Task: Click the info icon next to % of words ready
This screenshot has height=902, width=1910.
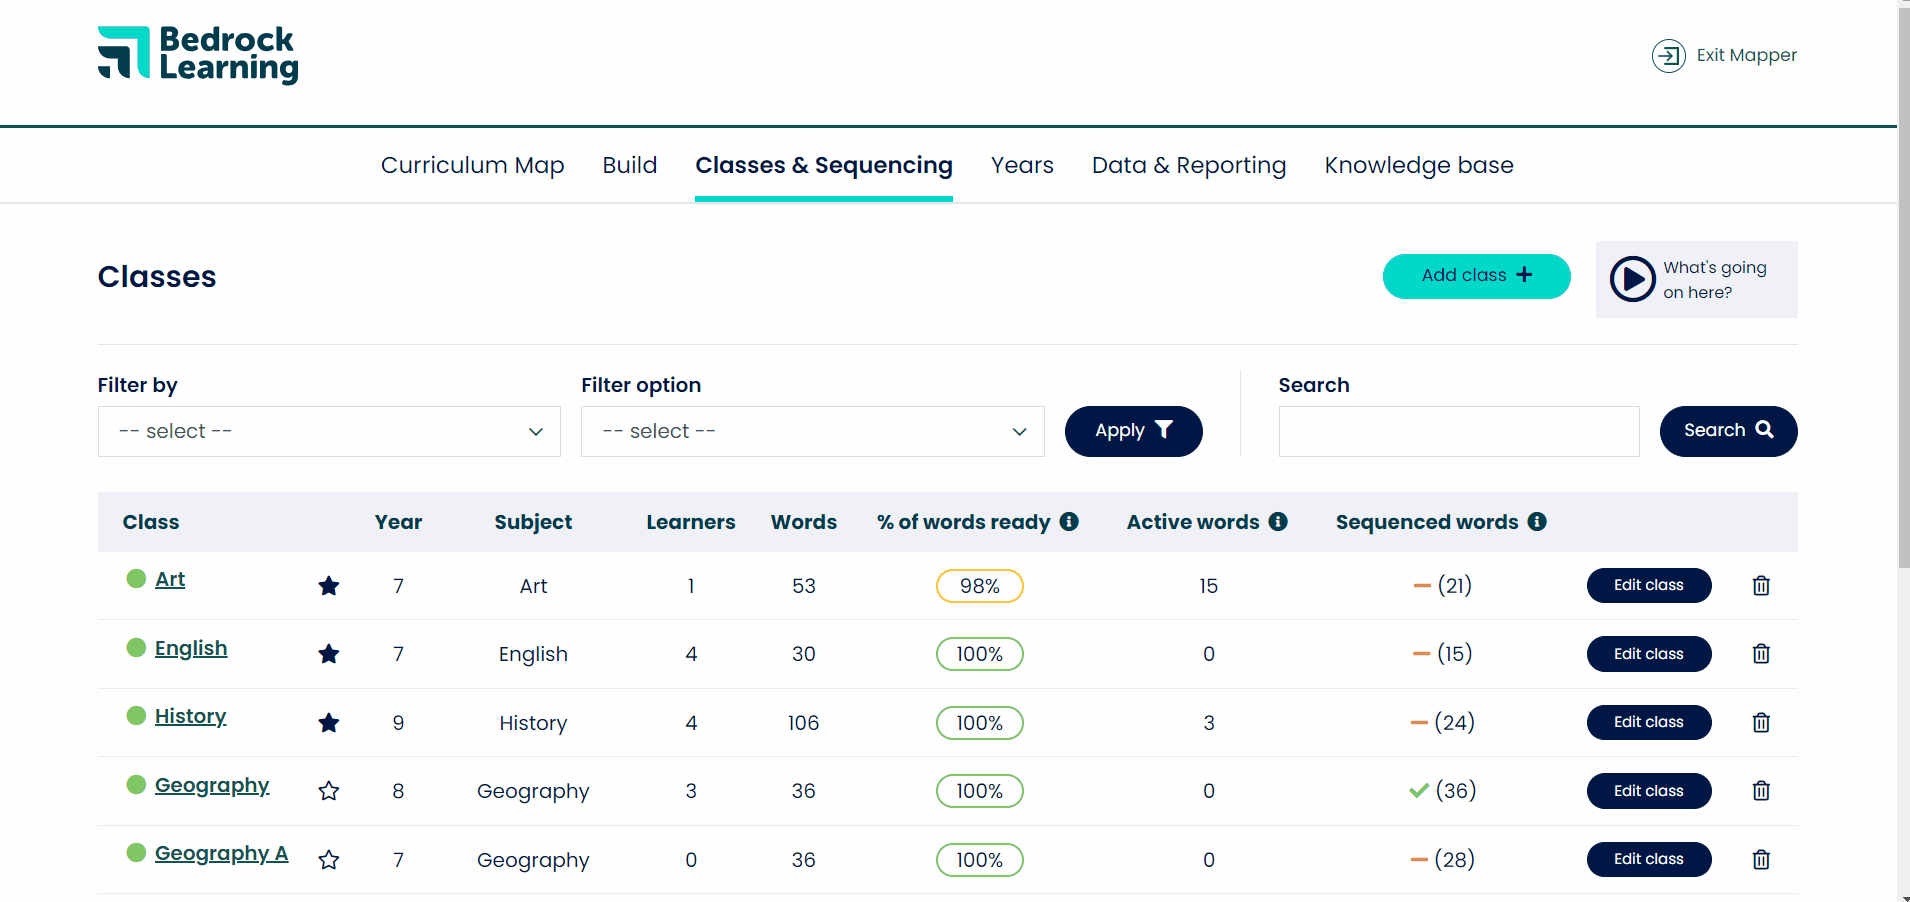Action: pos(1070,521)
